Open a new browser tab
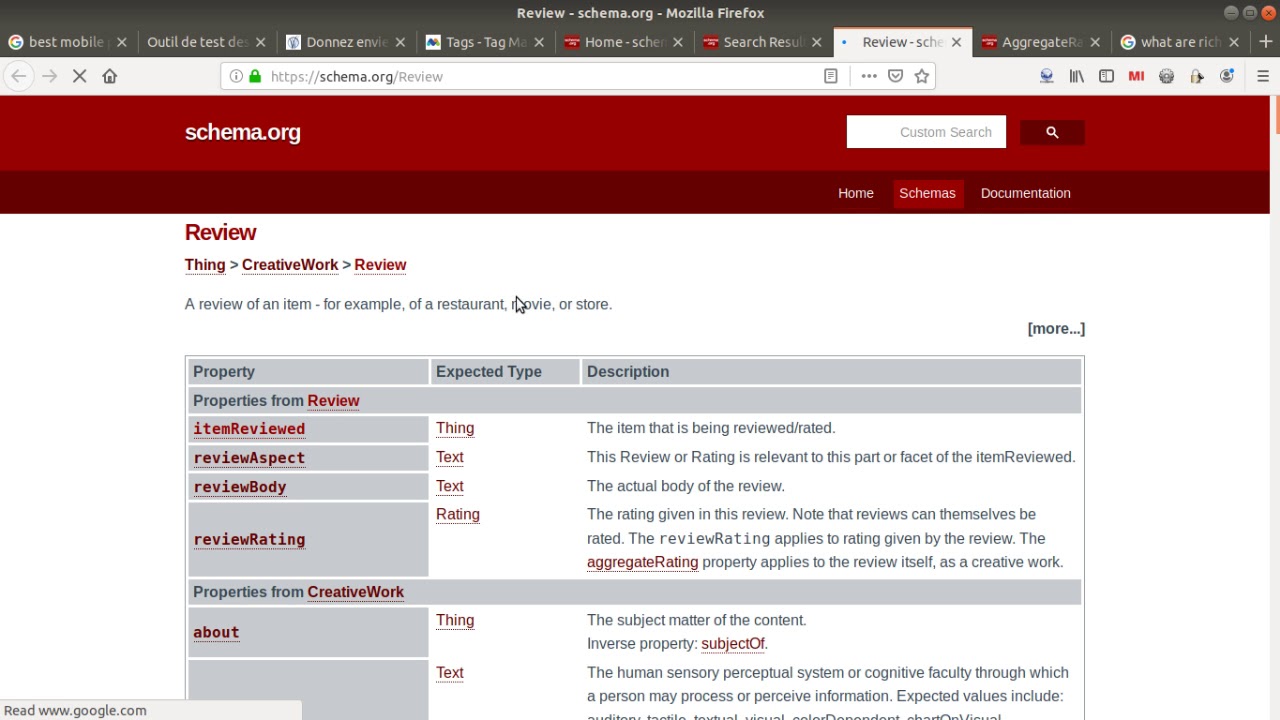This screenshot has height=720, width=1280. 1266,42
